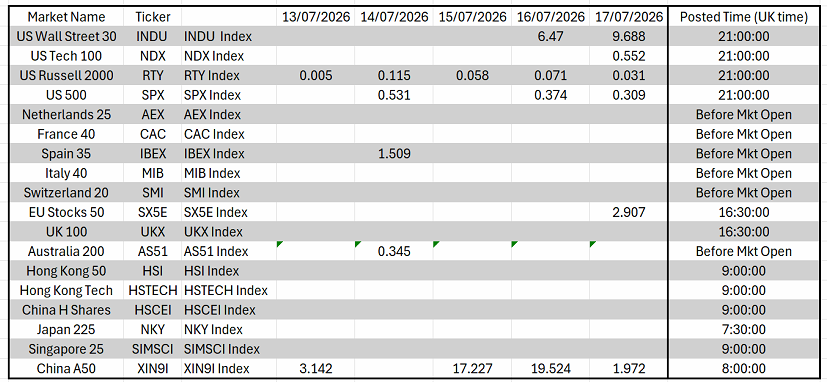Select the 'China A50' cell
Screen dimensions: 827x382
coord(66,368)
